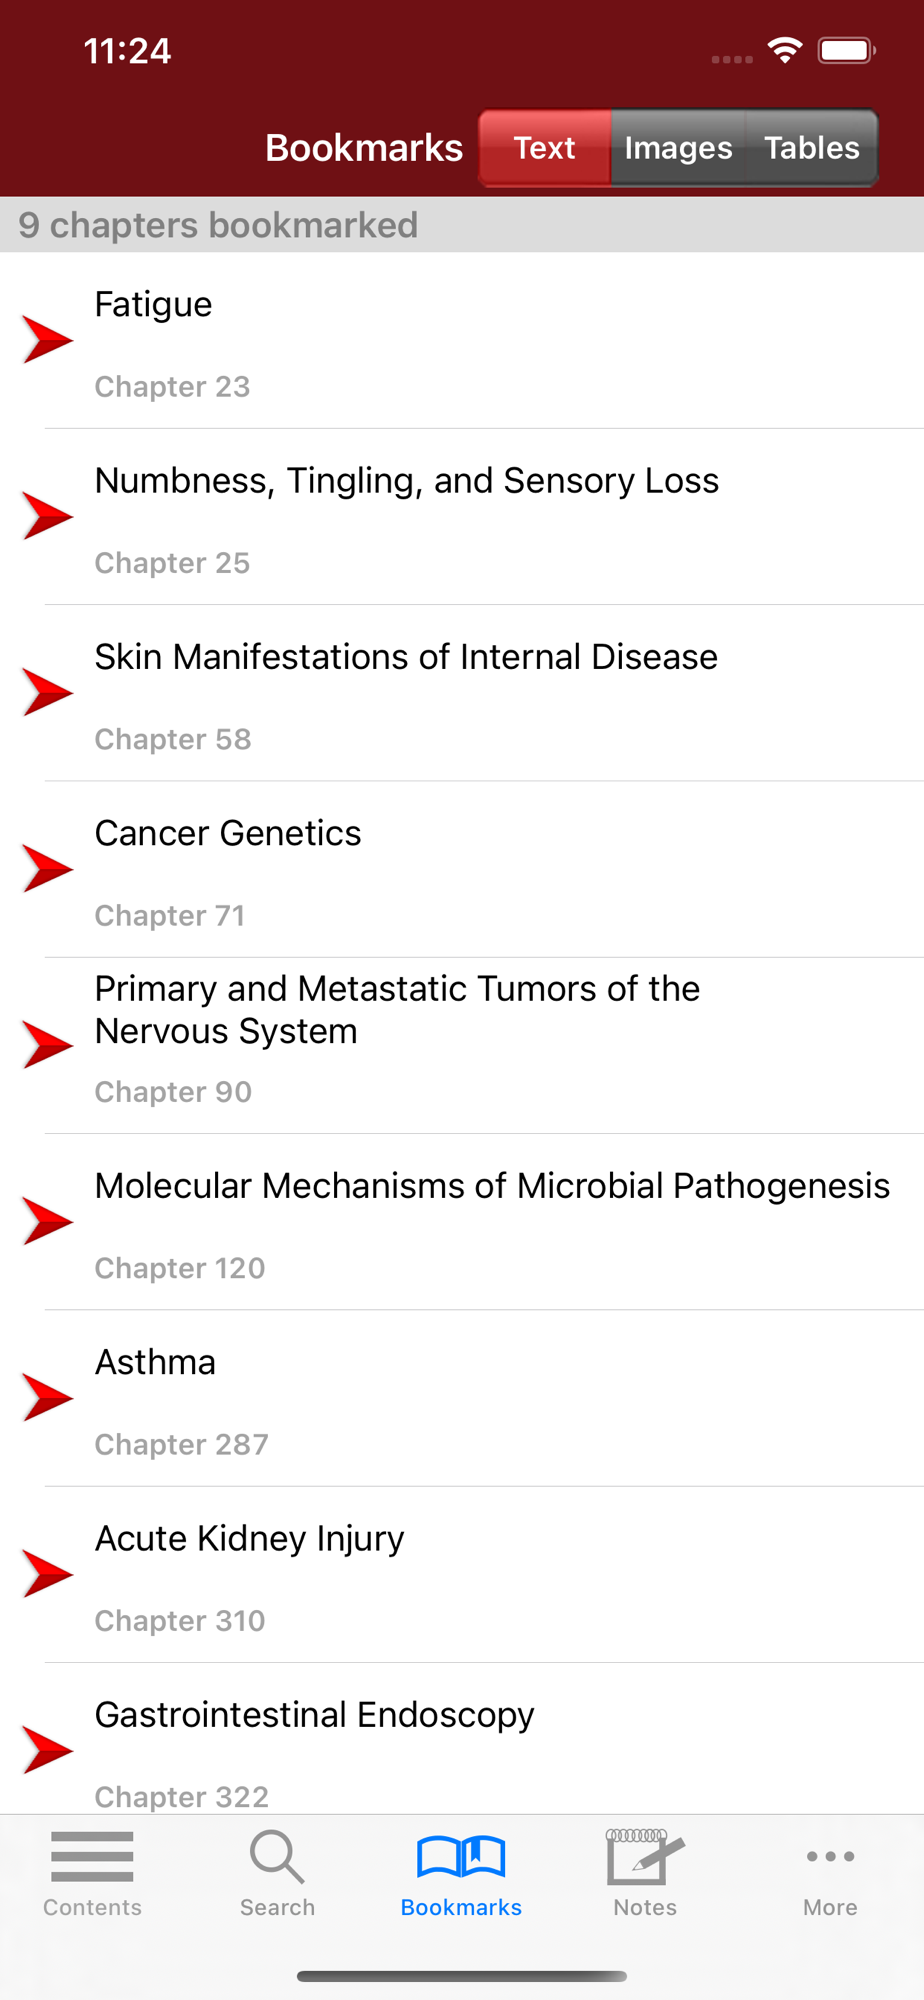Tap the Contents hamburger icon
The width and height of the screenshot is (924, 2000).
[92, 1856]
